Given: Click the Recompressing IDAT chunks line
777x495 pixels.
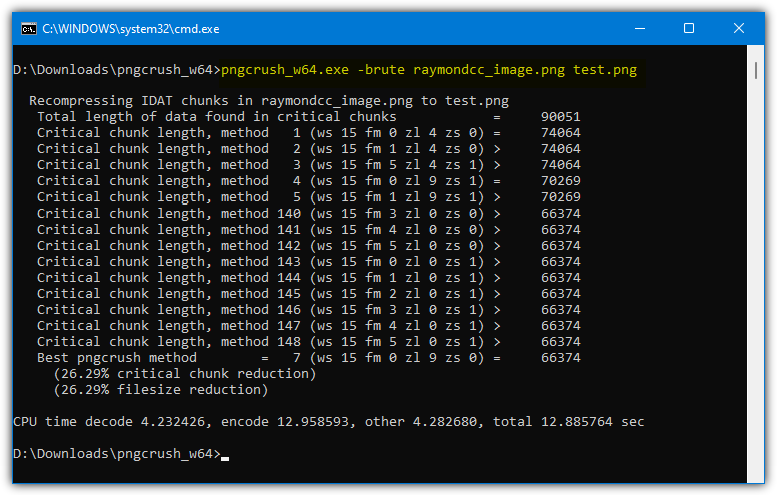Looking at the screenshot, I should tap(269, 101).
